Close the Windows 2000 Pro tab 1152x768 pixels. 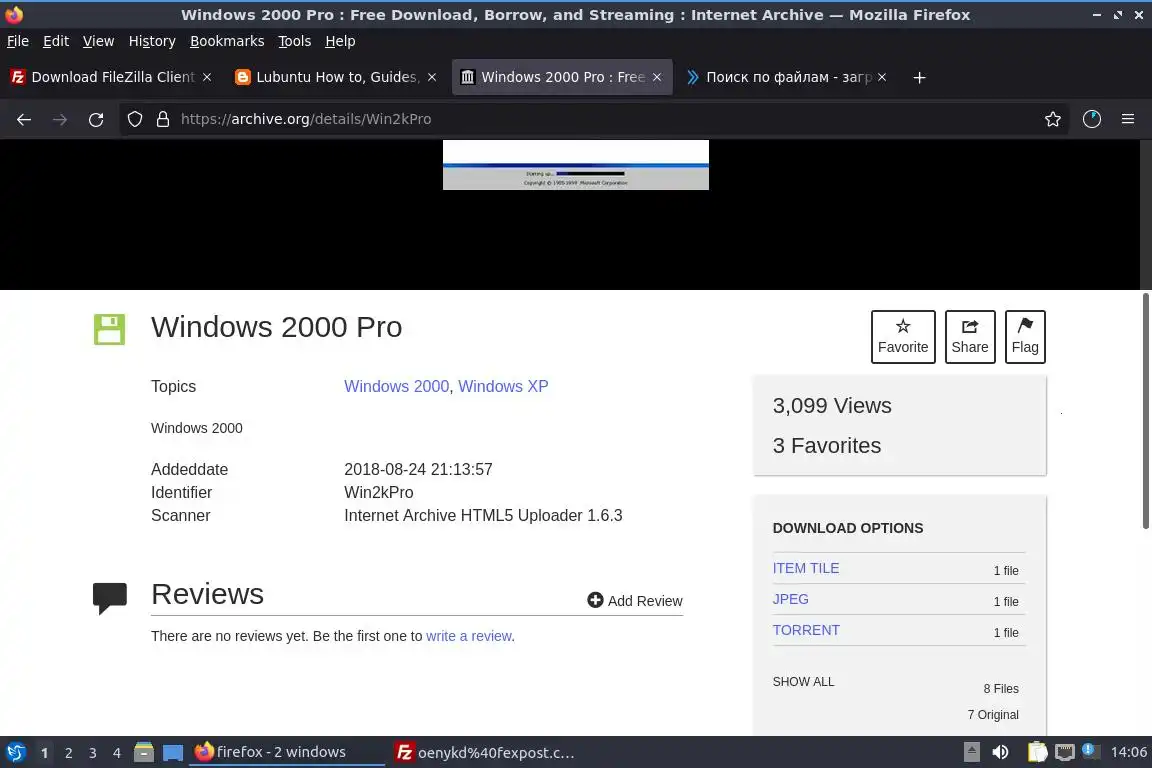(657, 77)
